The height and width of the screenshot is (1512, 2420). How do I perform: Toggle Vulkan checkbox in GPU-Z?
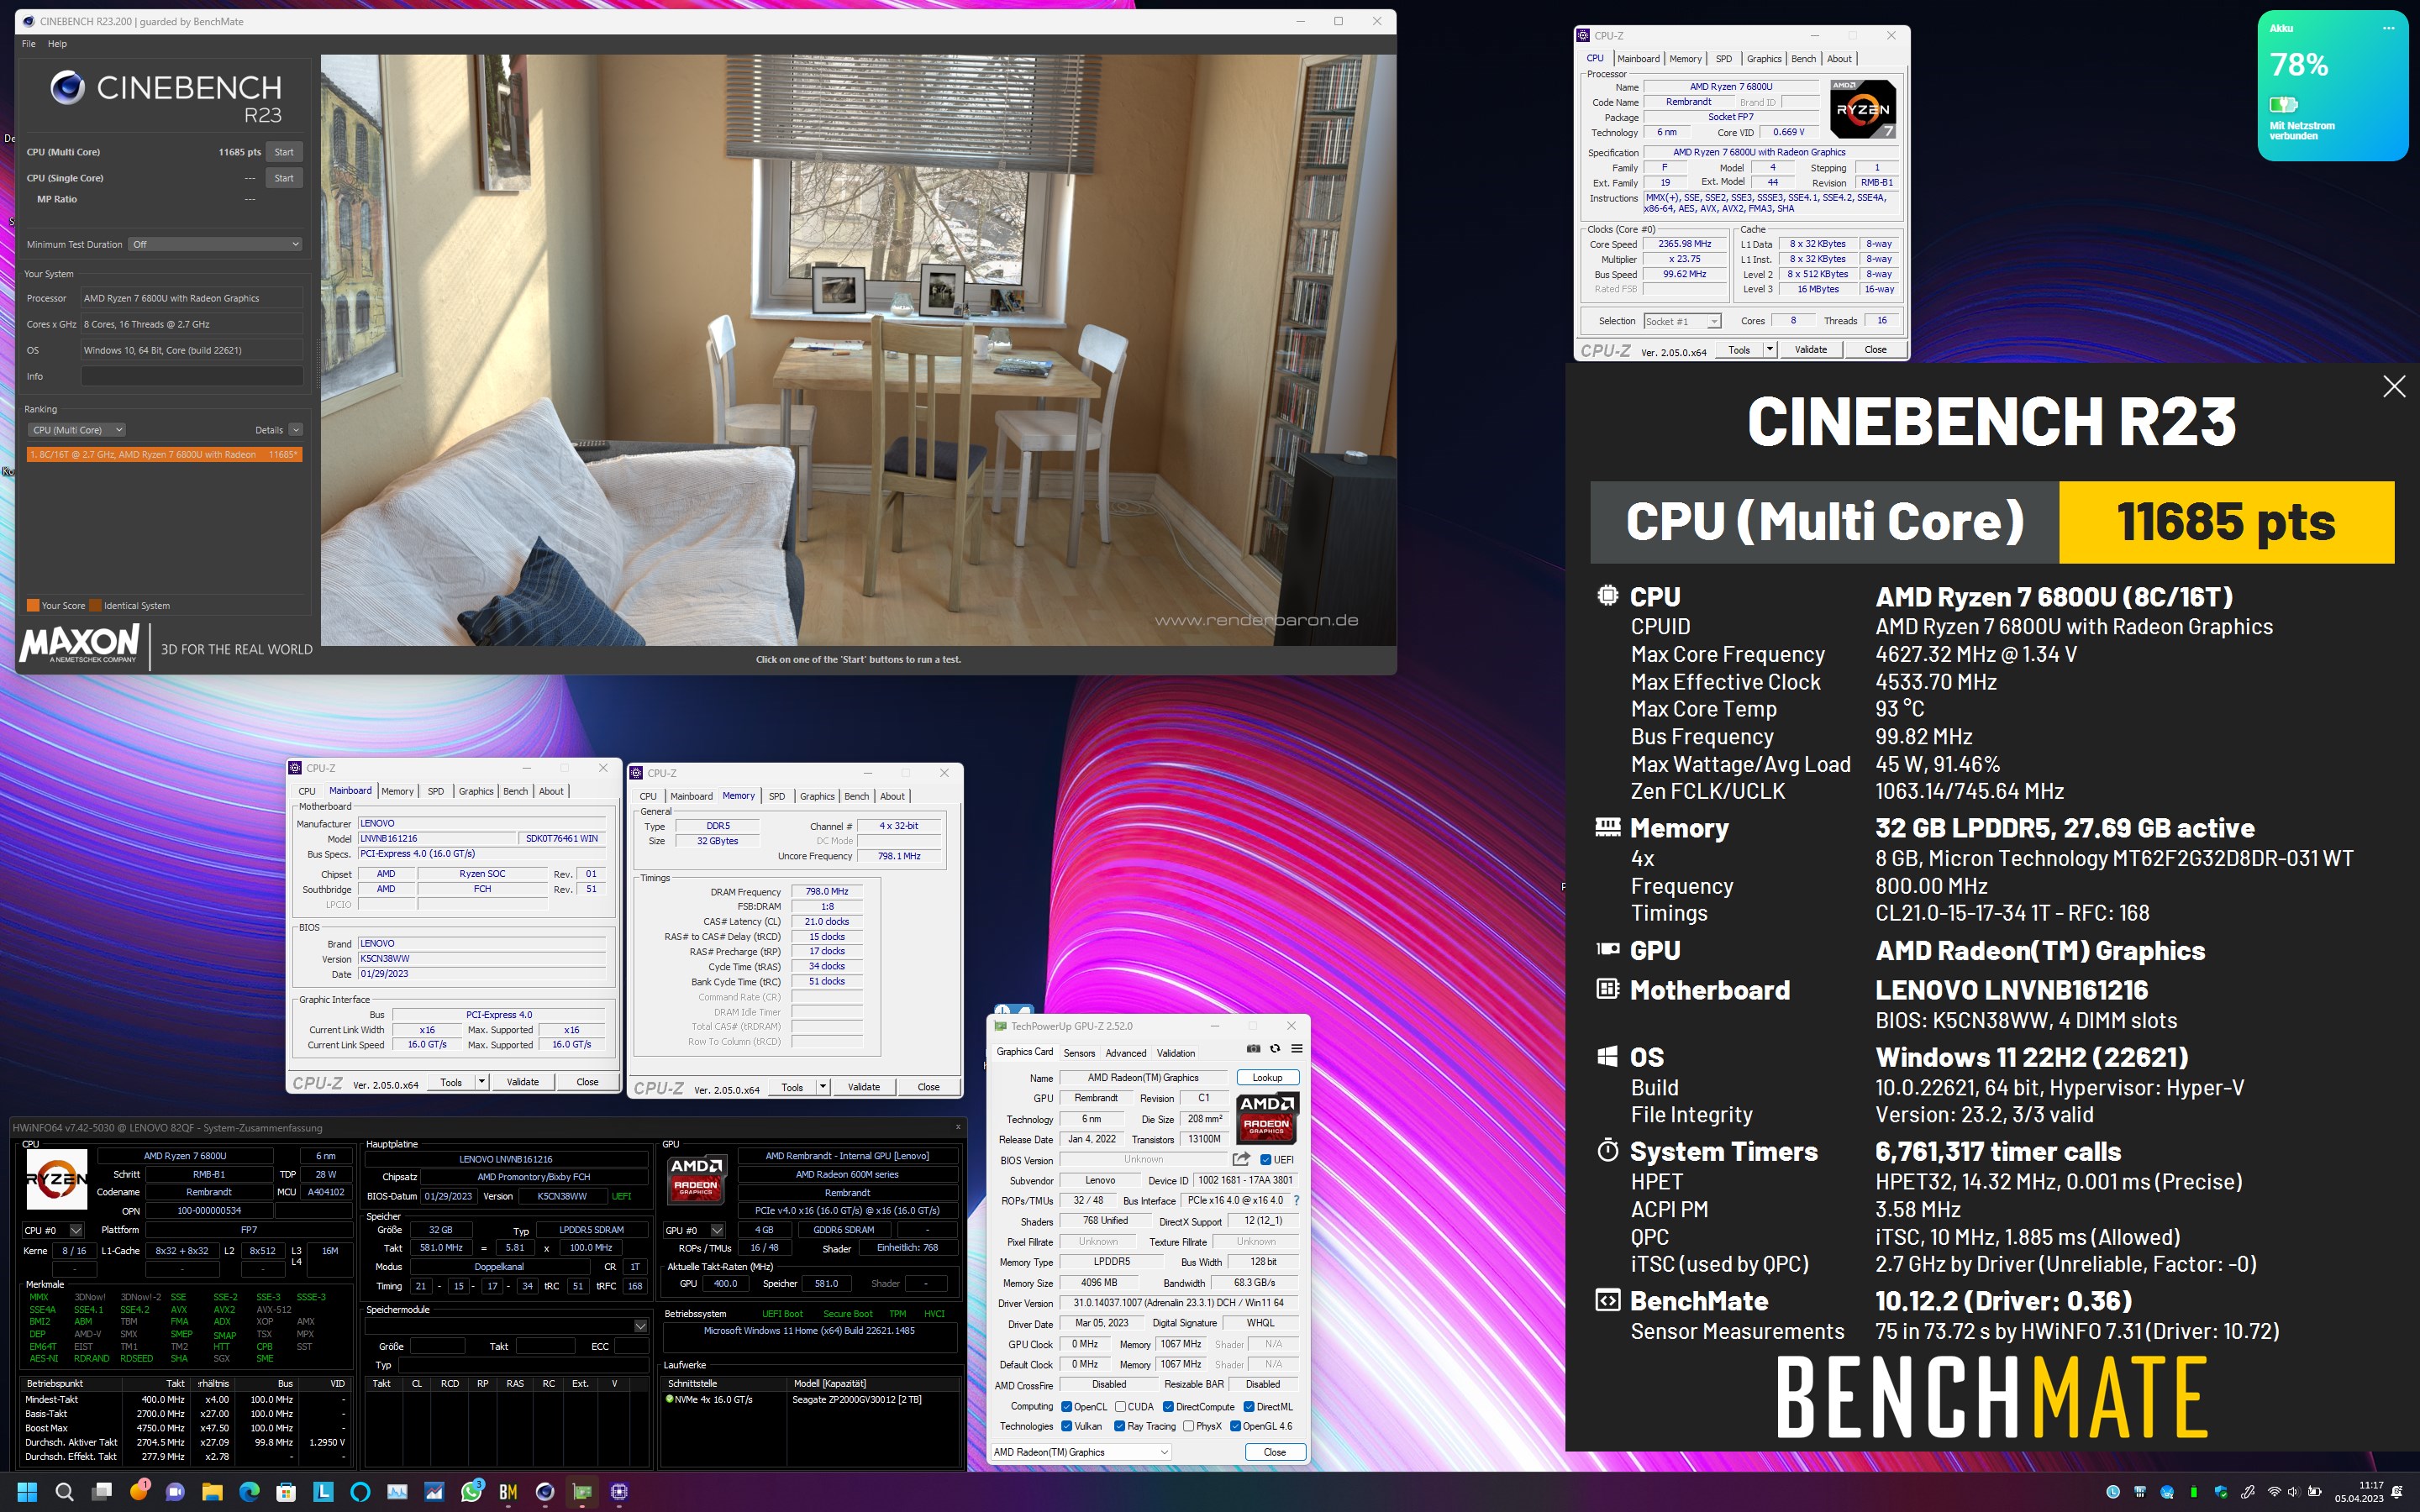(1066, 1427)
